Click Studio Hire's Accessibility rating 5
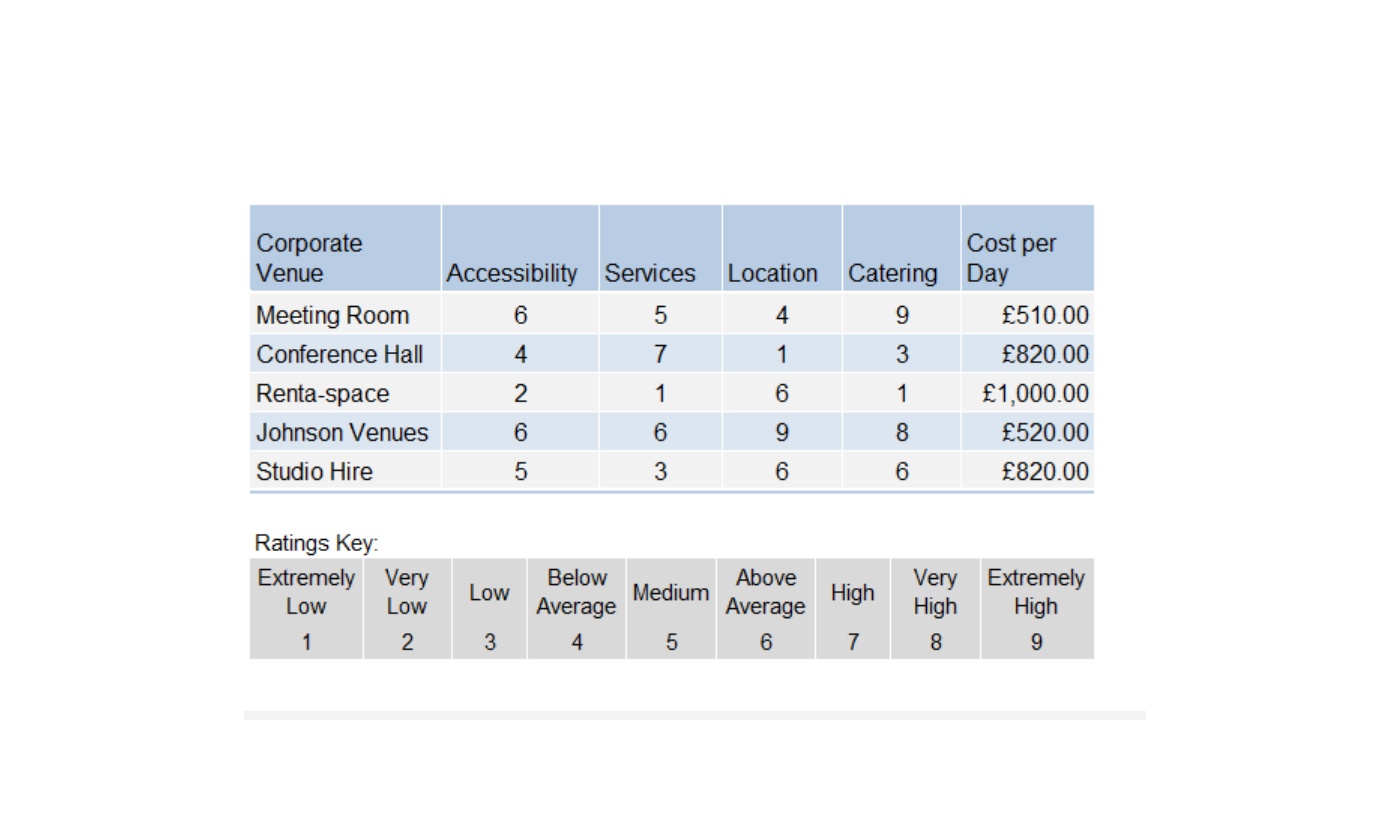Viewport: 1391px width, 820px height. (x=520, y=471)
